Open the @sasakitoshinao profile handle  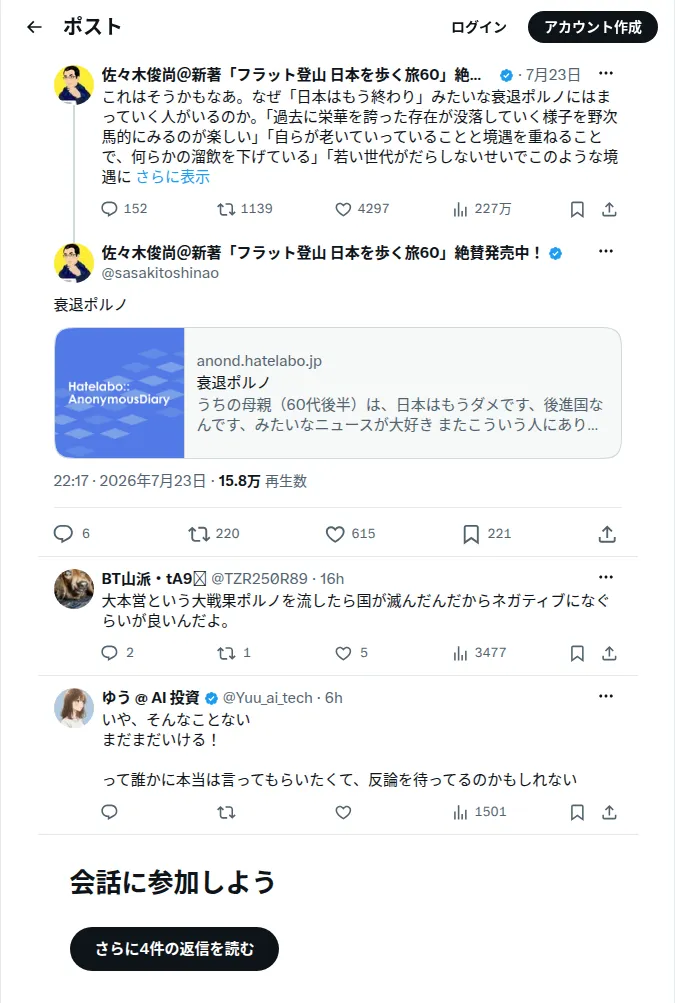160,273
